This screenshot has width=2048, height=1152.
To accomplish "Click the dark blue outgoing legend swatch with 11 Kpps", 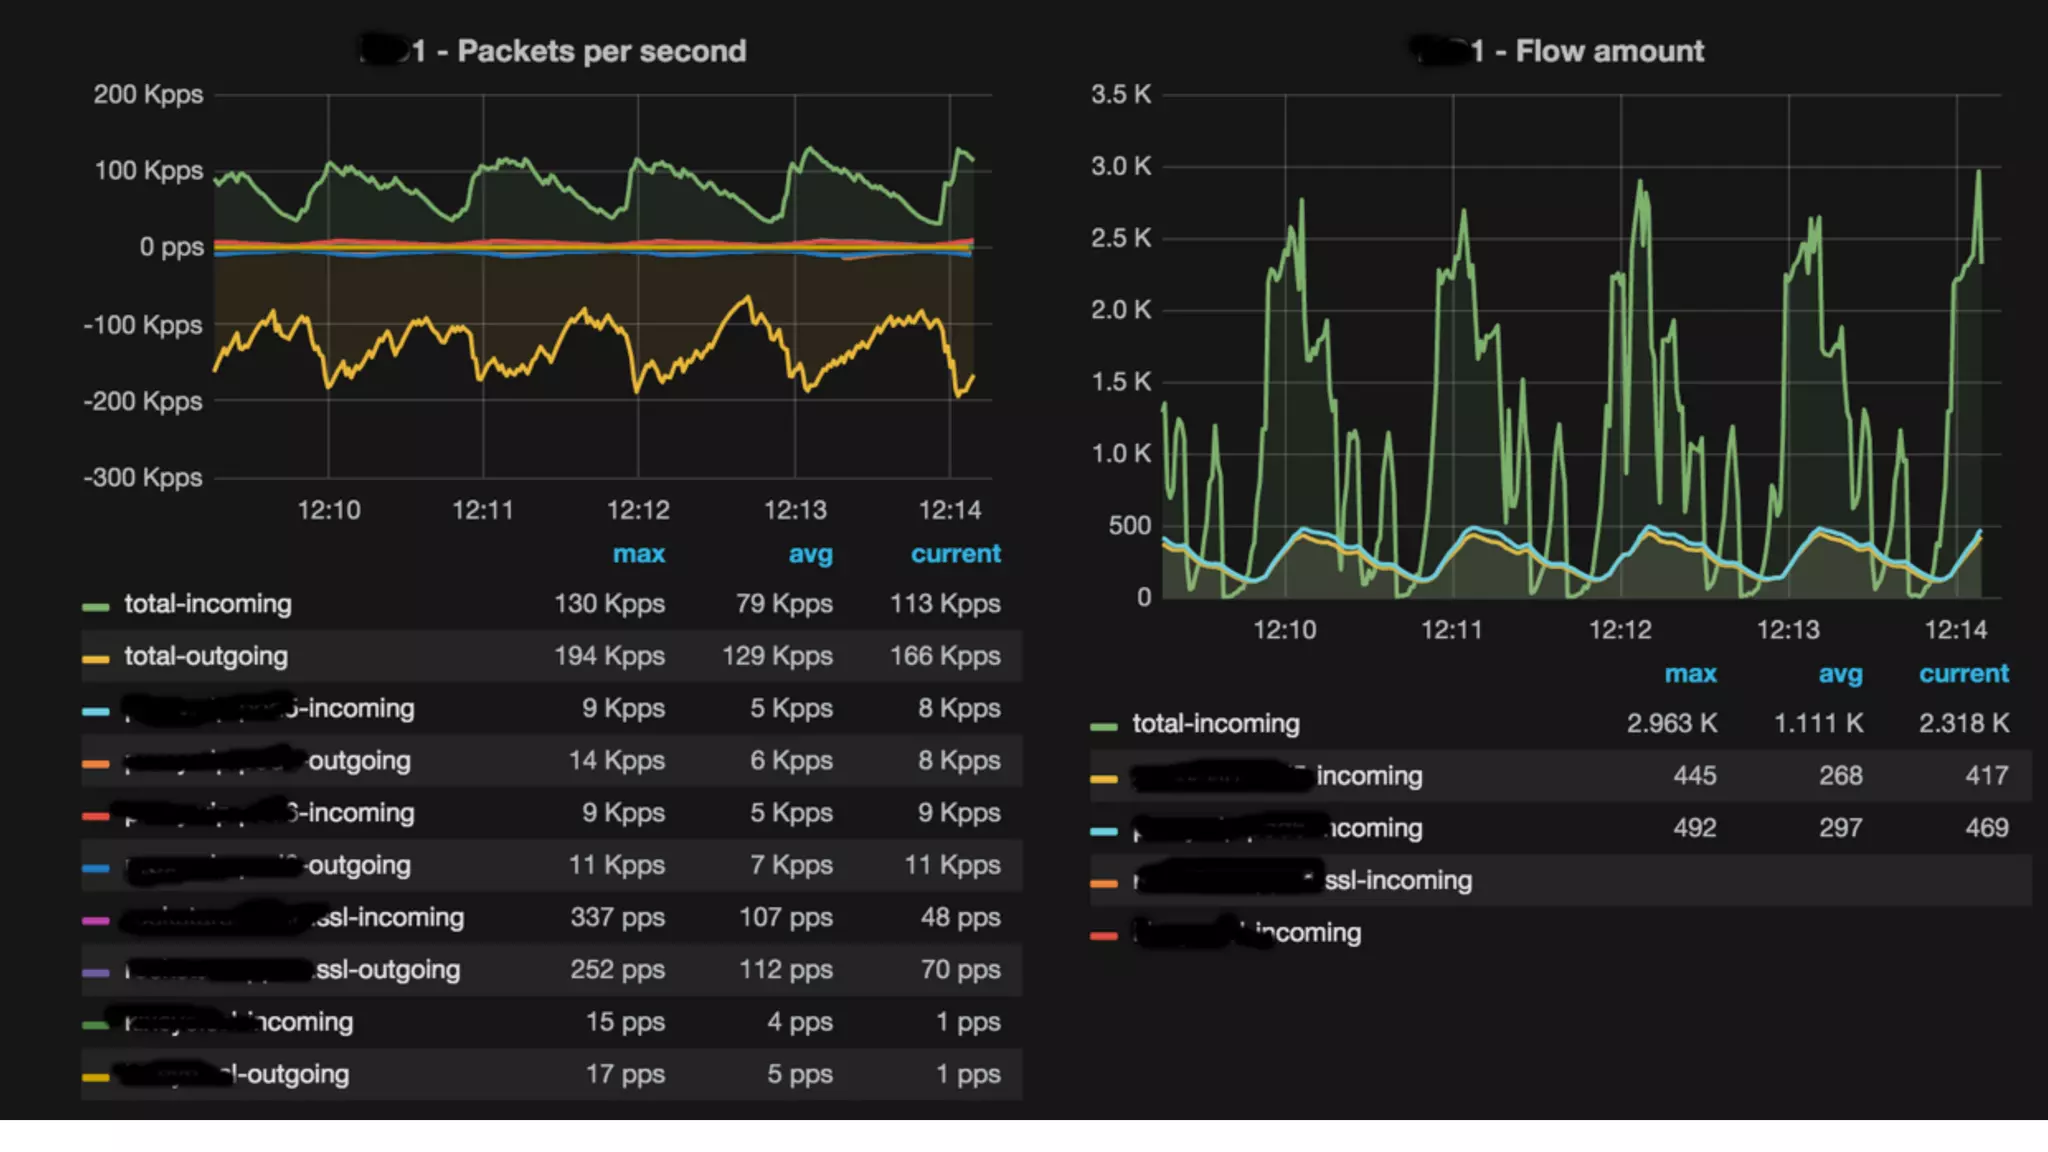I will click(x=96, y=868).
